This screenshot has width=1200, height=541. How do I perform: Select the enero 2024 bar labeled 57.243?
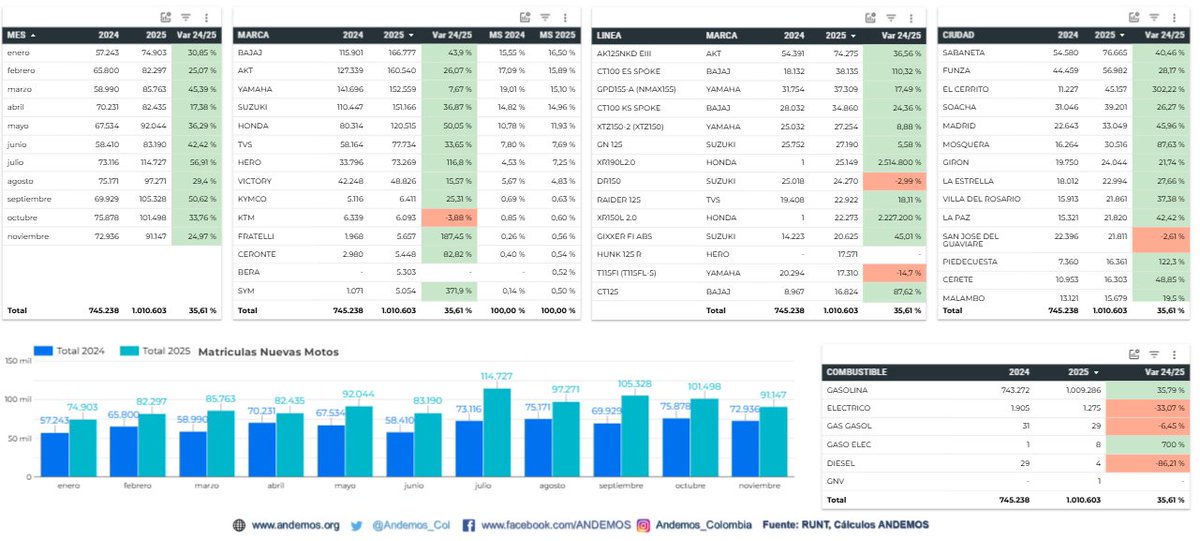[x=55, y=453]
